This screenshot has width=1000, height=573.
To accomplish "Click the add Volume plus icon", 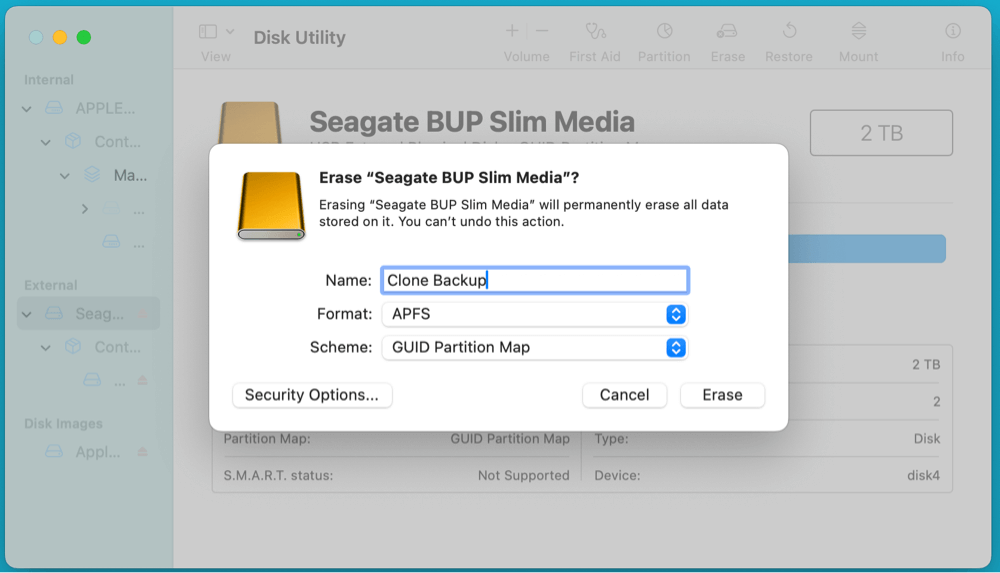I will click(512, 31).
